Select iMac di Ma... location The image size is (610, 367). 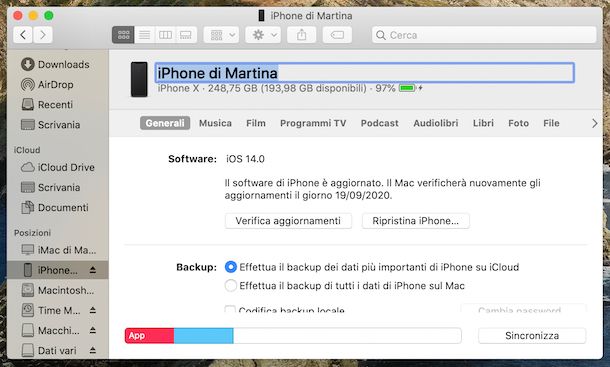tap(58, 250)
